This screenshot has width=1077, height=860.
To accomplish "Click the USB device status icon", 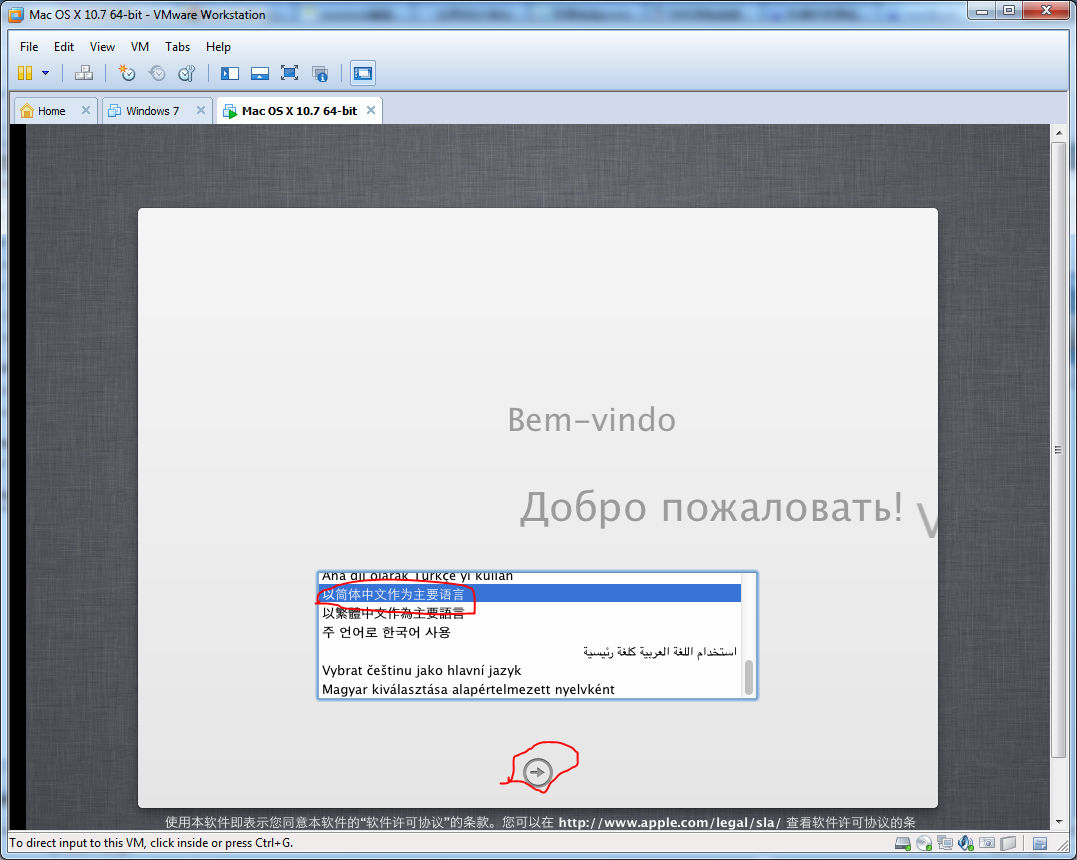I will 1008,843.
